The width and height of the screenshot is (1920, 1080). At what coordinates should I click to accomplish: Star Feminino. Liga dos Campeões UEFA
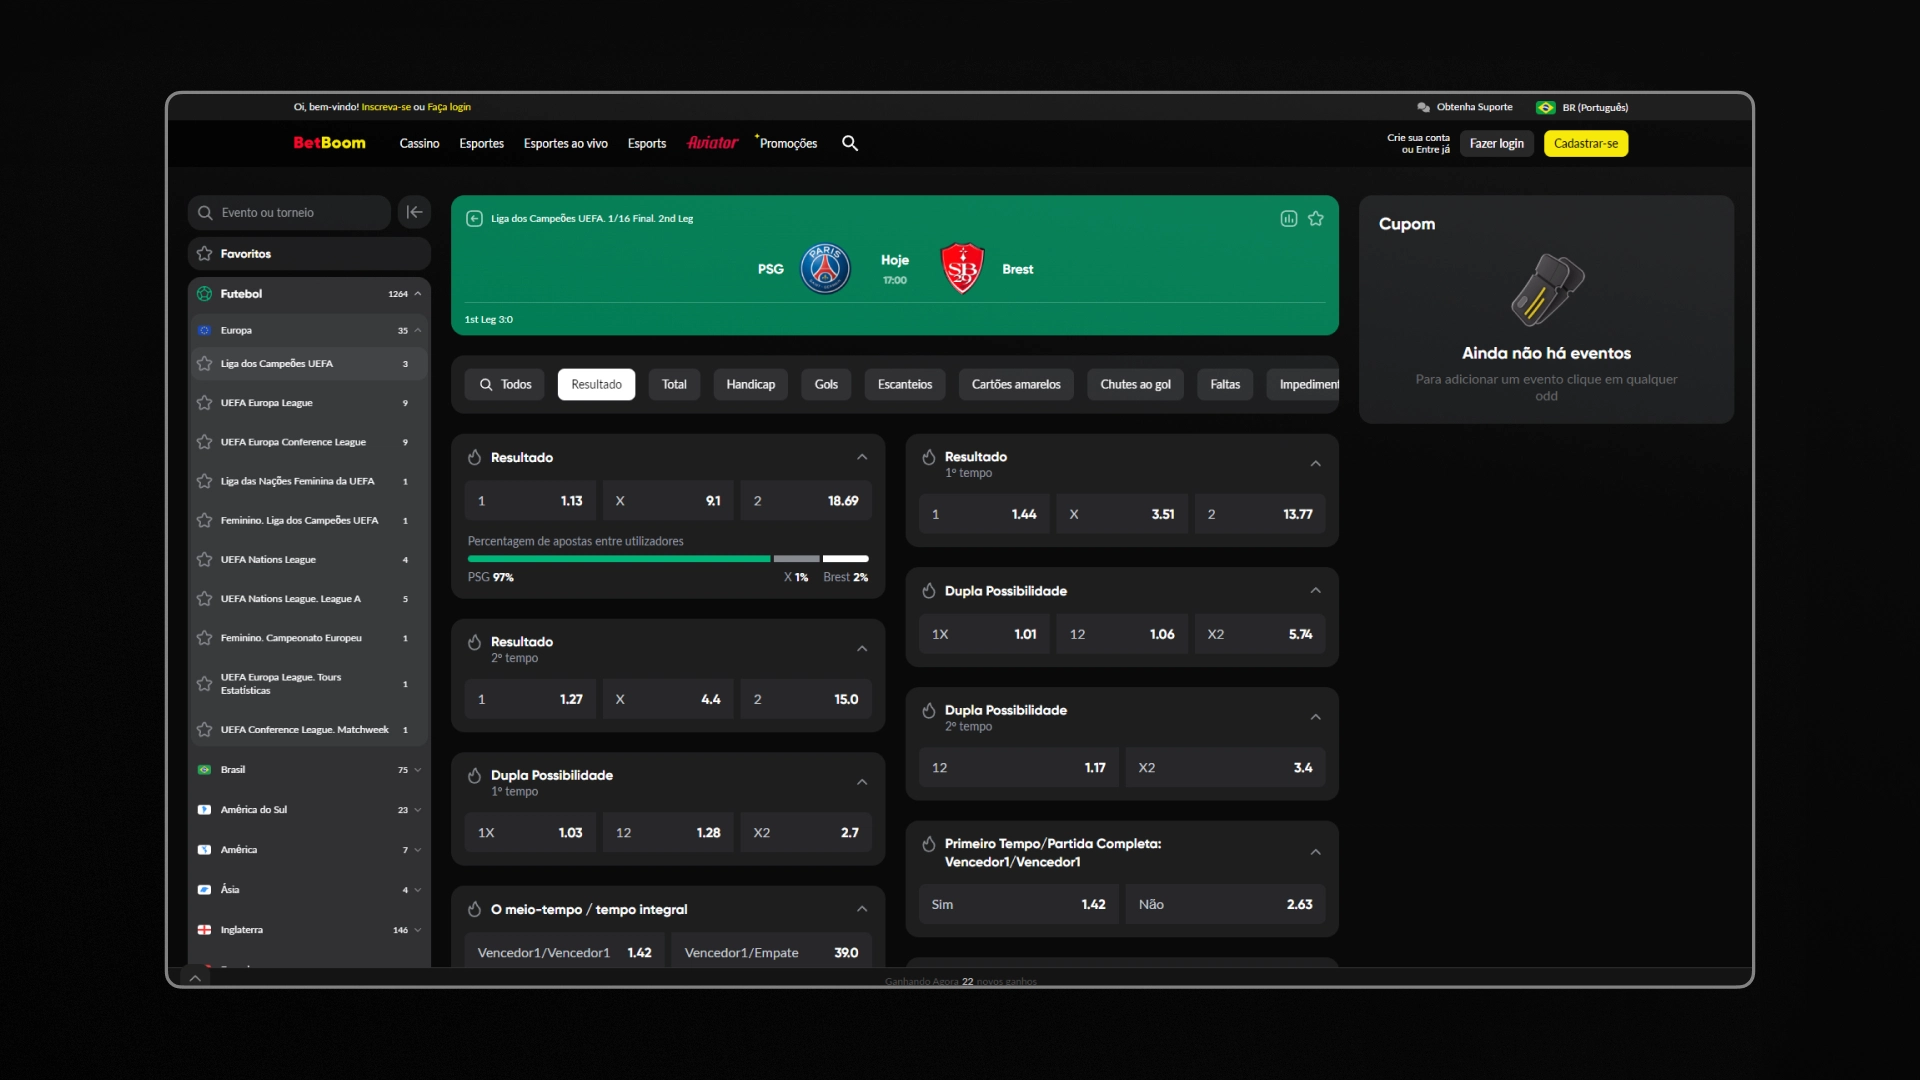(x=205, y=520)
